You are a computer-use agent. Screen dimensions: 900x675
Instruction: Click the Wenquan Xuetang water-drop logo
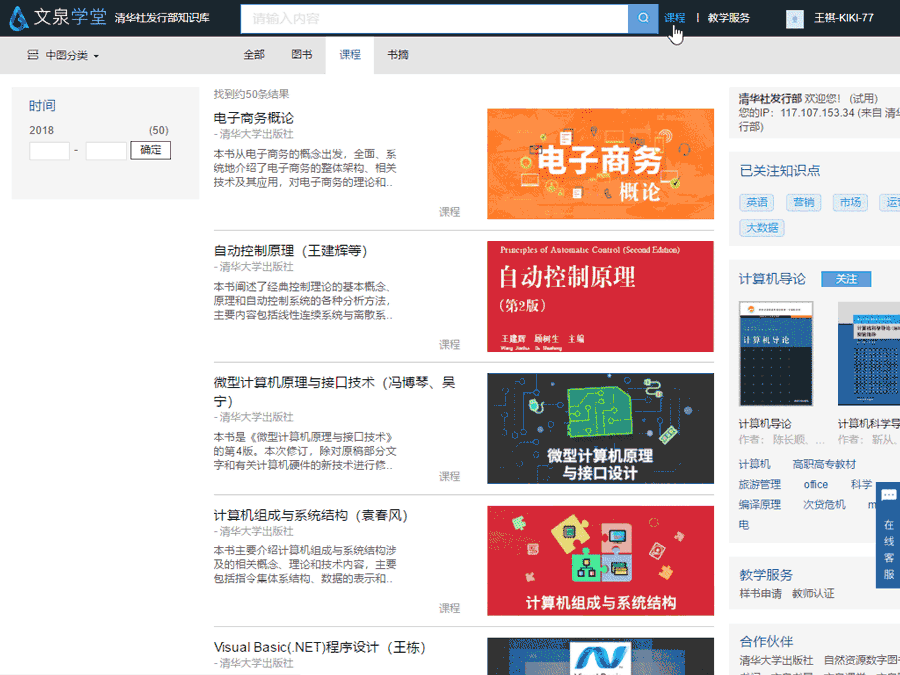pos(18,18)
